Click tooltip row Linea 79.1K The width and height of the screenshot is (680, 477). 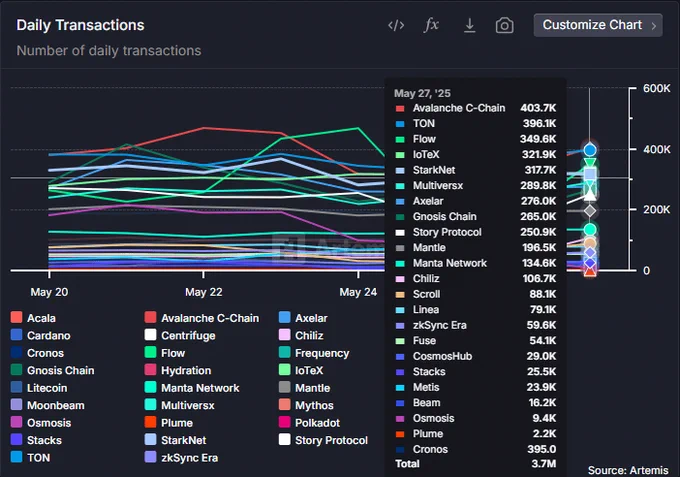[476, 310]
